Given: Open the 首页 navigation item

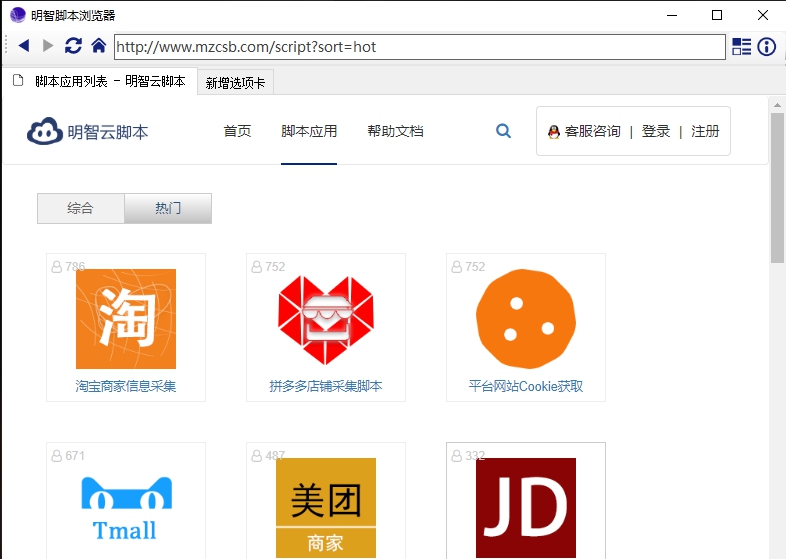Looking at the screenshot, I should pyautogui.click(x=237, y=131).
